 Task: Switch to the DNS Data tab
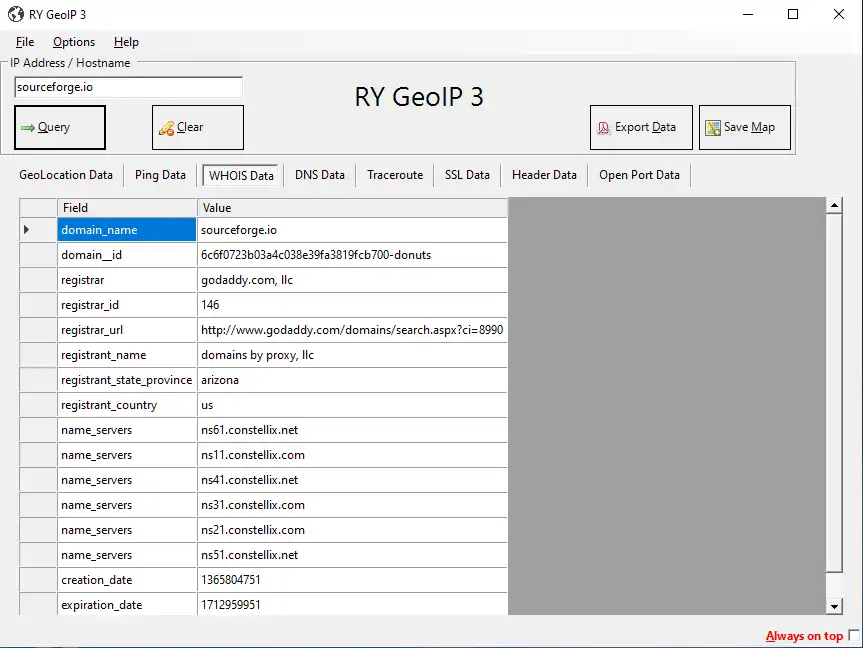[x=320, y=175]
